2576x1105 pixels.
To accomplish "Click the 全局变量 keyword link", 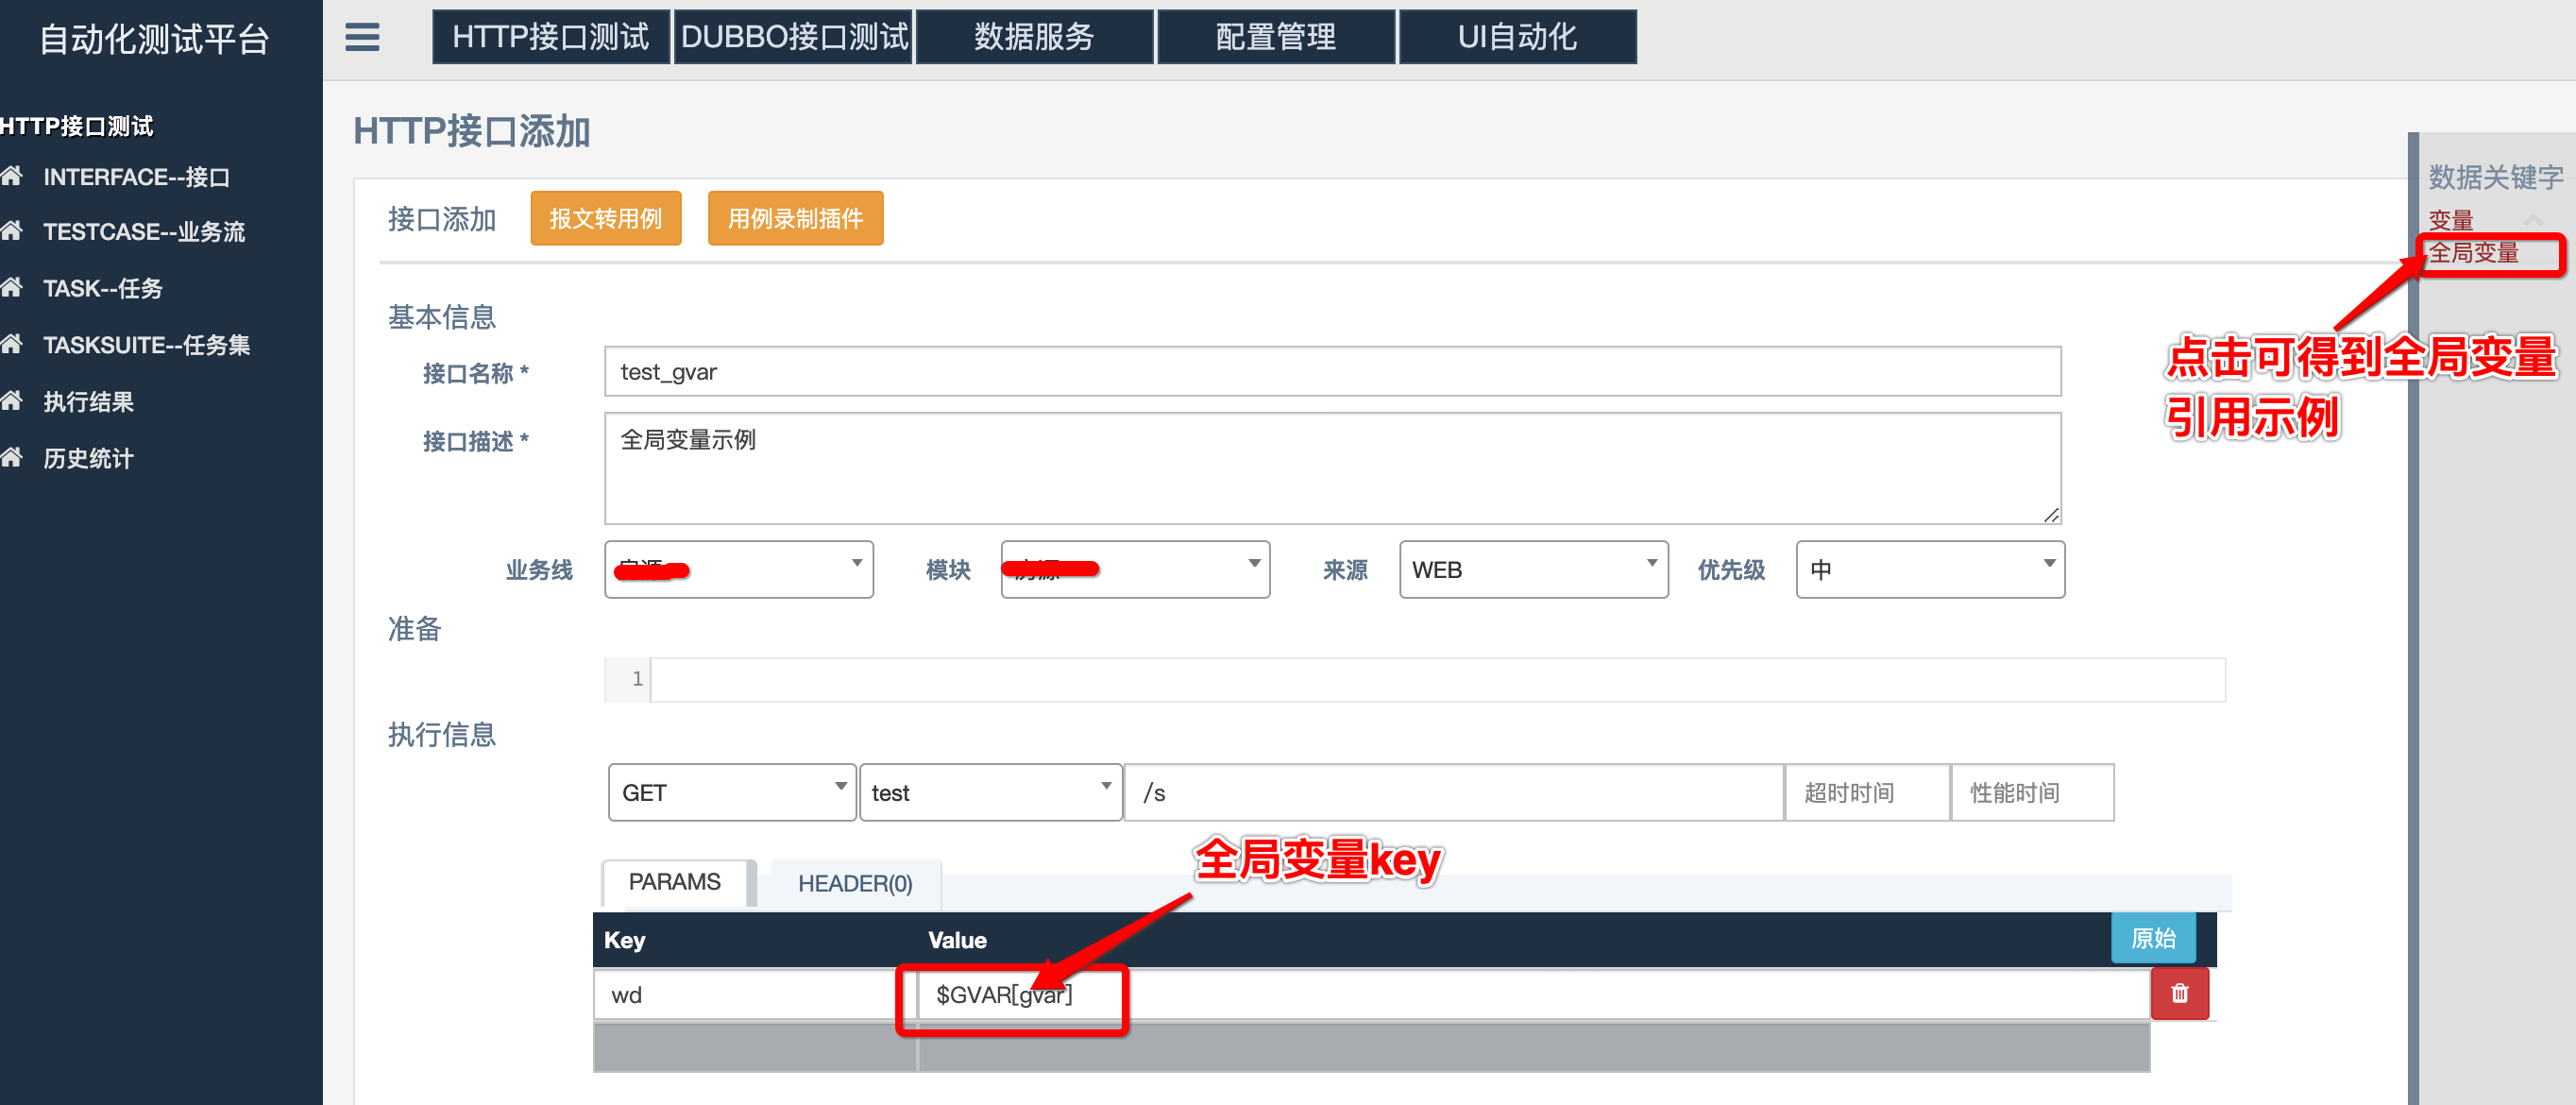I will point(2474,253).
